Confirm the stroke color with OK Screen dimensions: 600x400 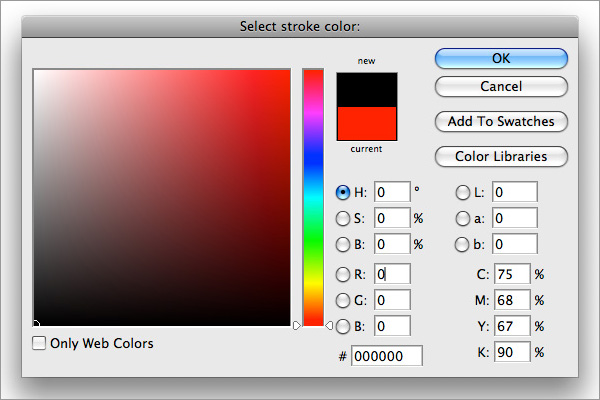(501, 59)
